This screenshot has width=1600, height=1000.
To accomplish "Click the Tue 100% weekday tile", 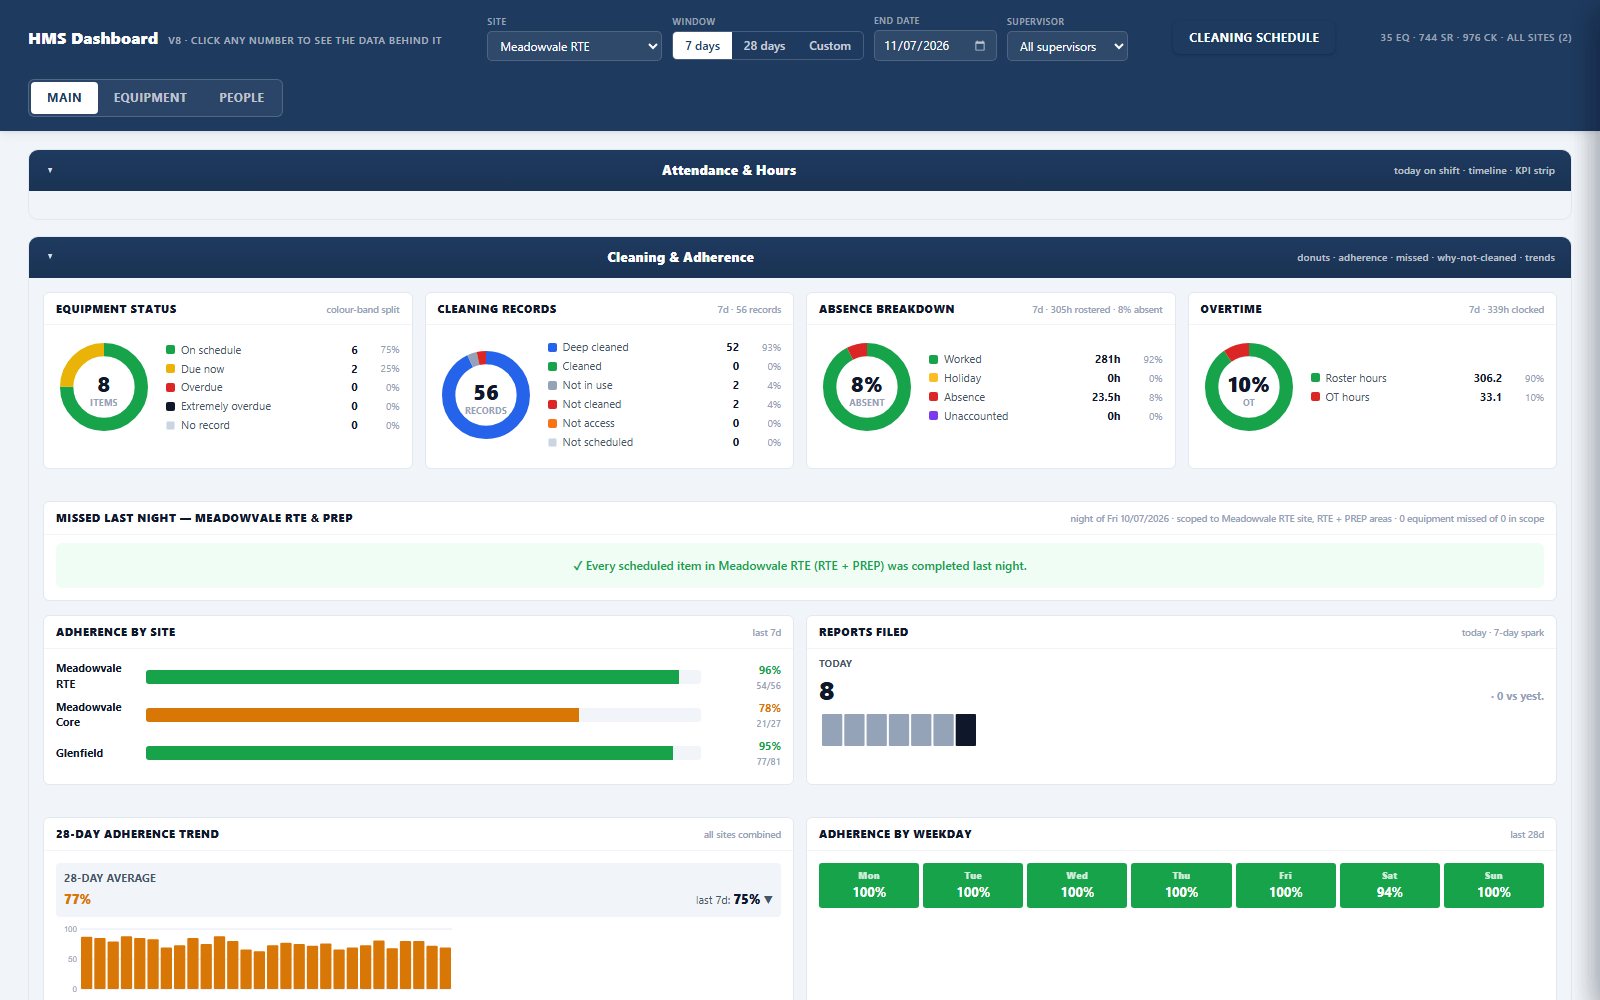I will point(973,885).
